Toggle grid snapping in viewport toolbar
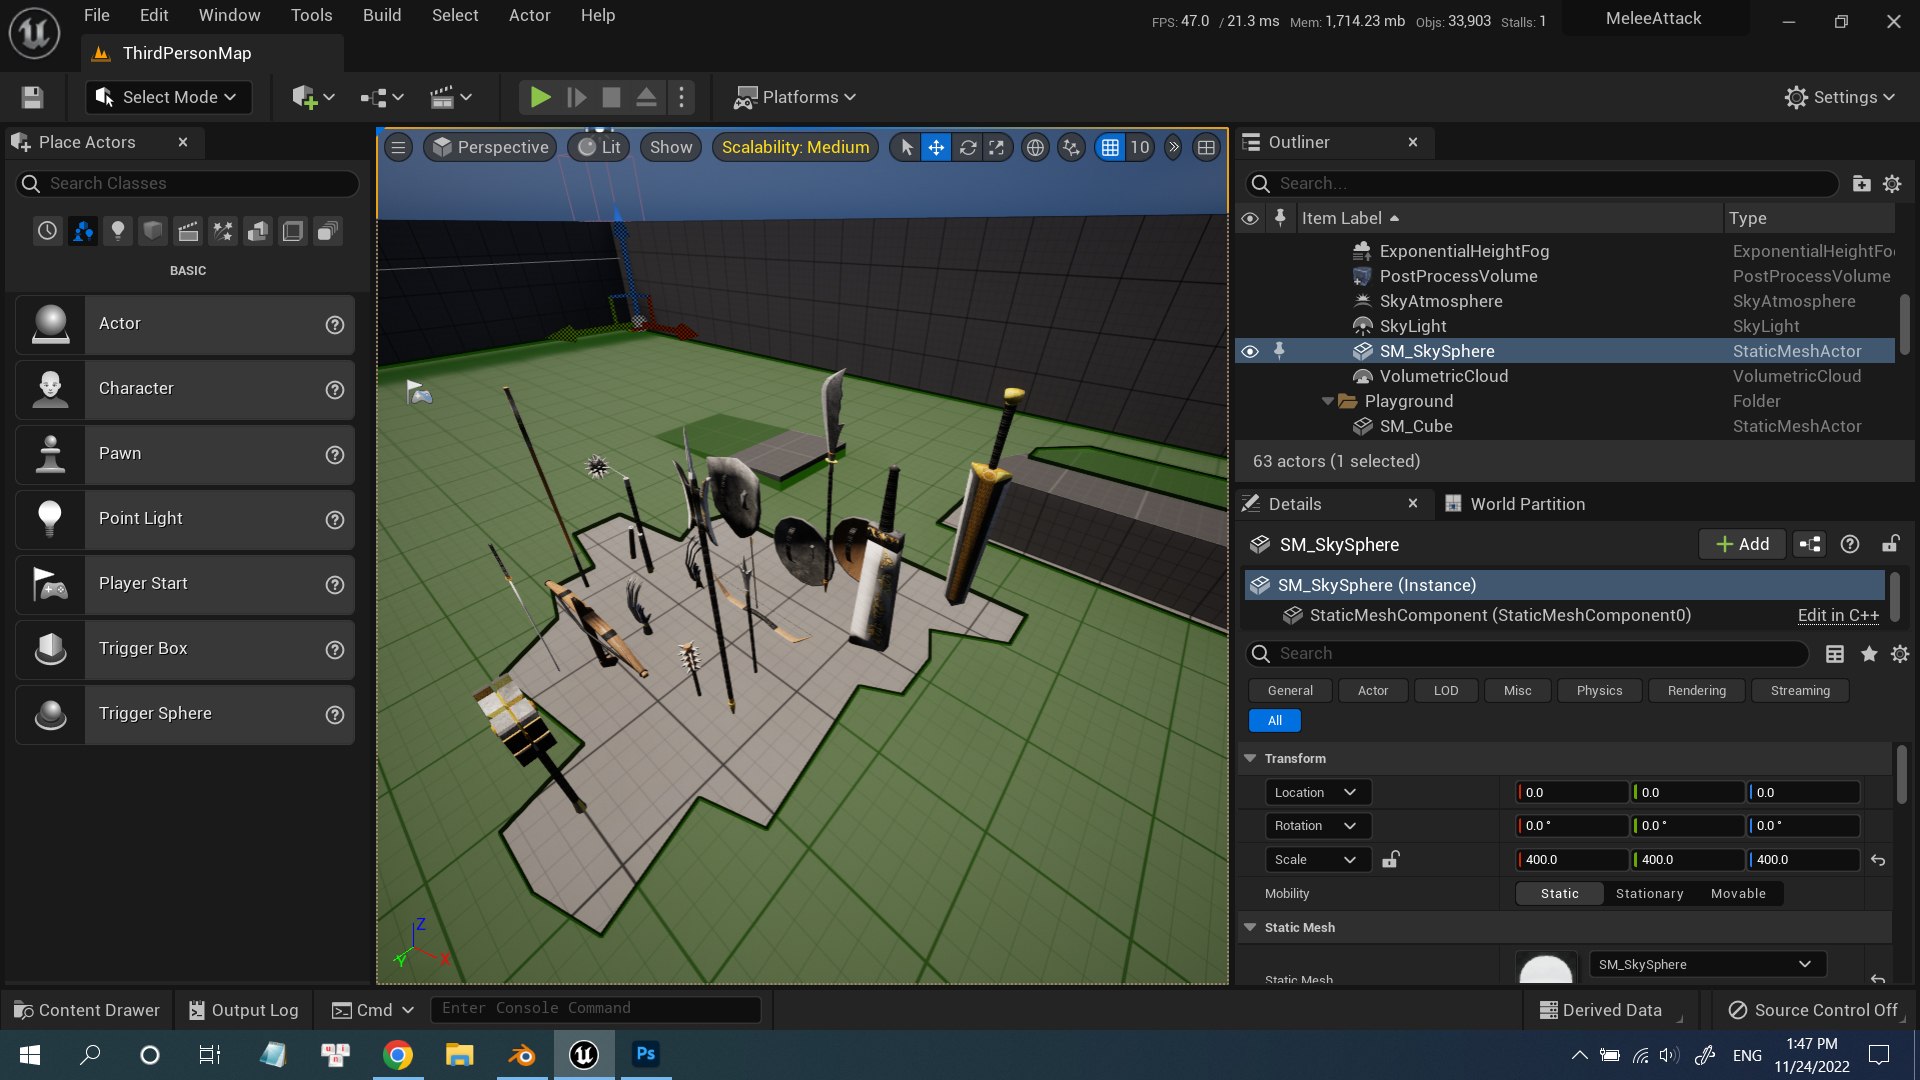This screenshot has height=1080, width=1920. click(x=1110, y=148)
